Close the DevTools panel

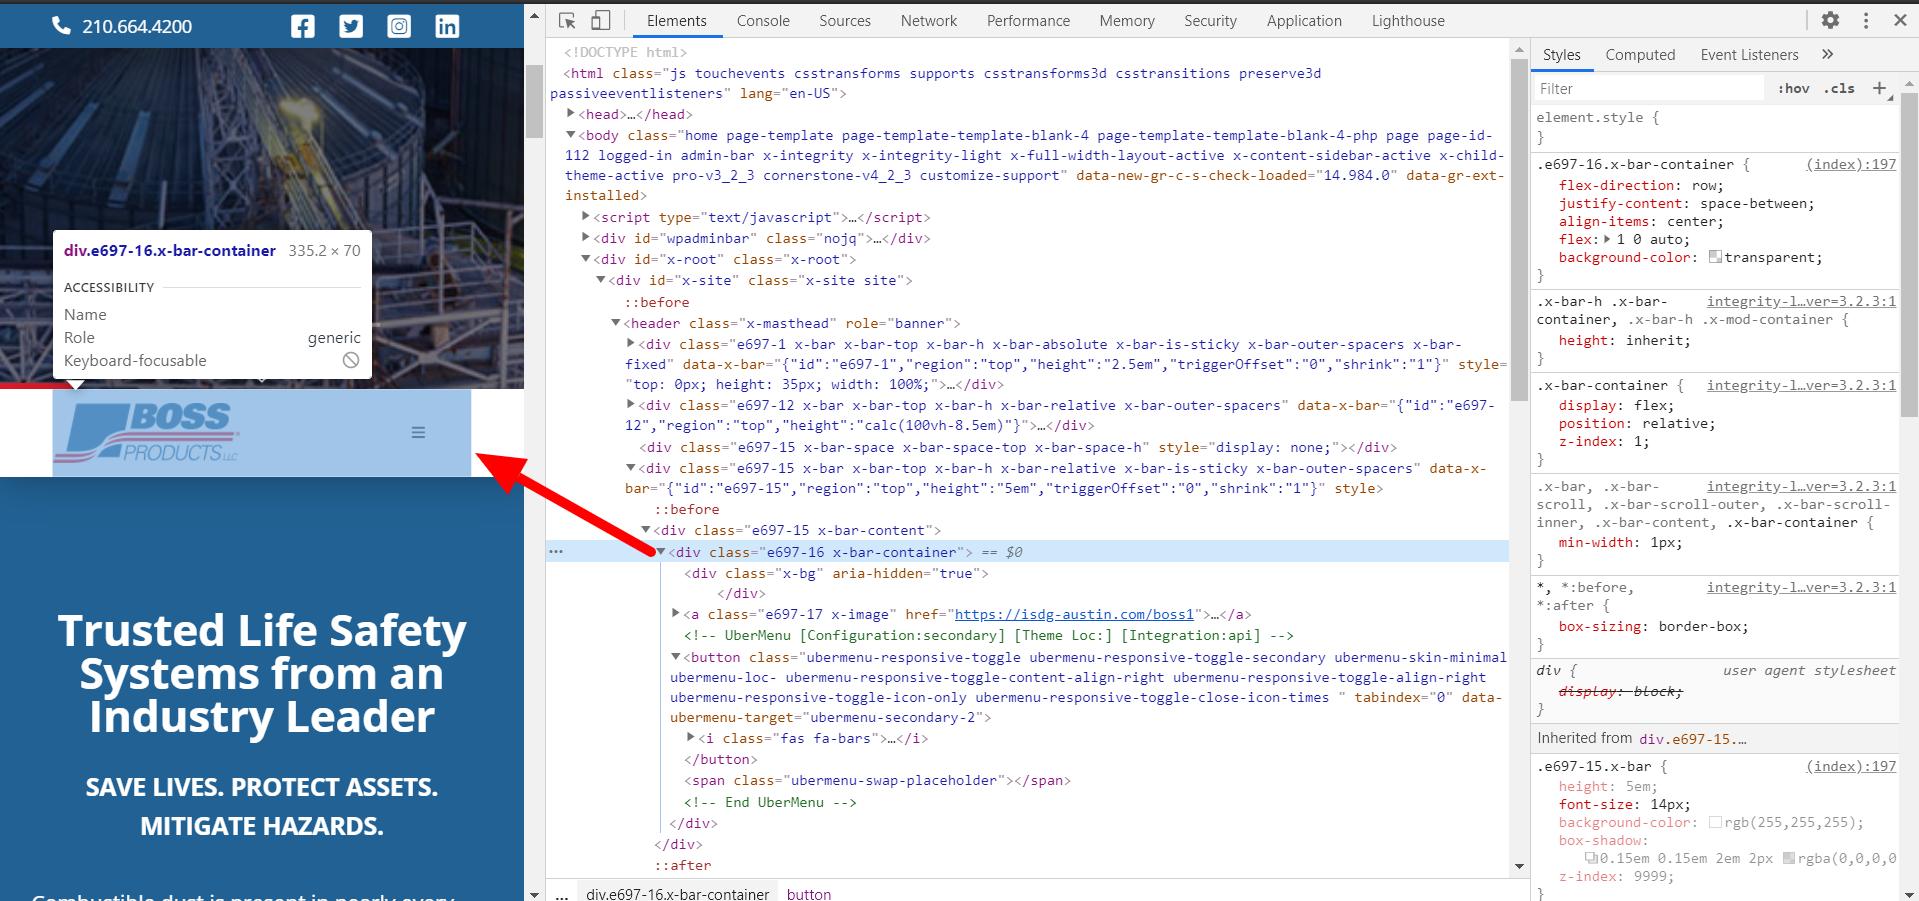(1900, 20)
